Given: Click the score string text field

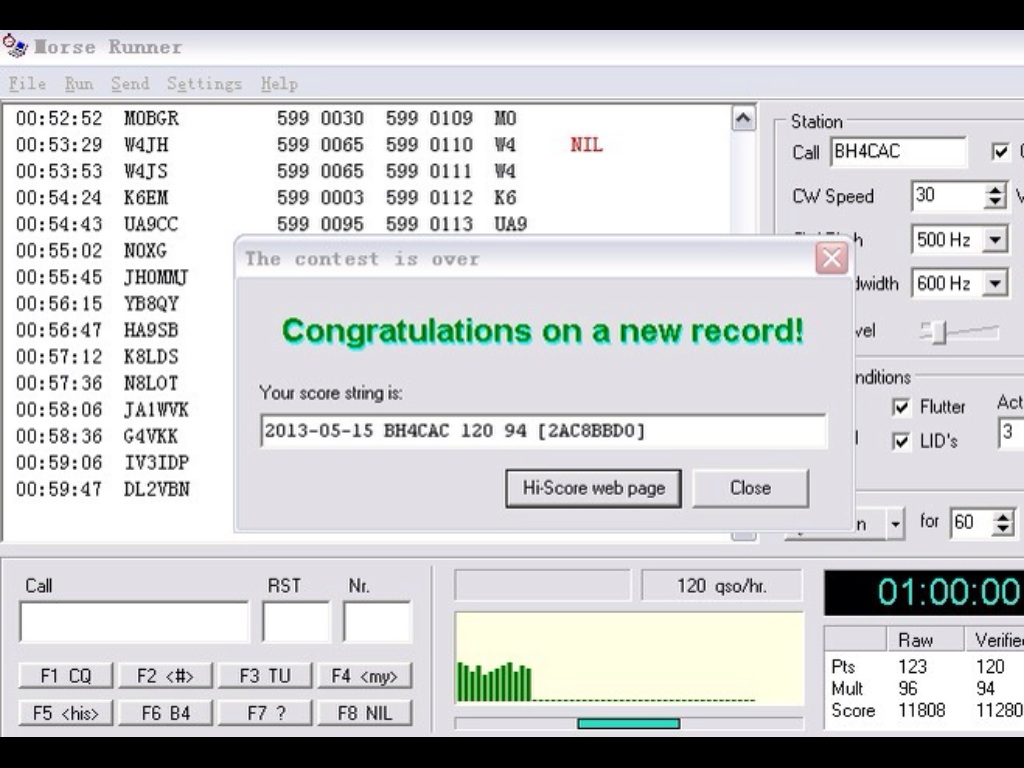Looking at the screenshot, I should point(543,431).
